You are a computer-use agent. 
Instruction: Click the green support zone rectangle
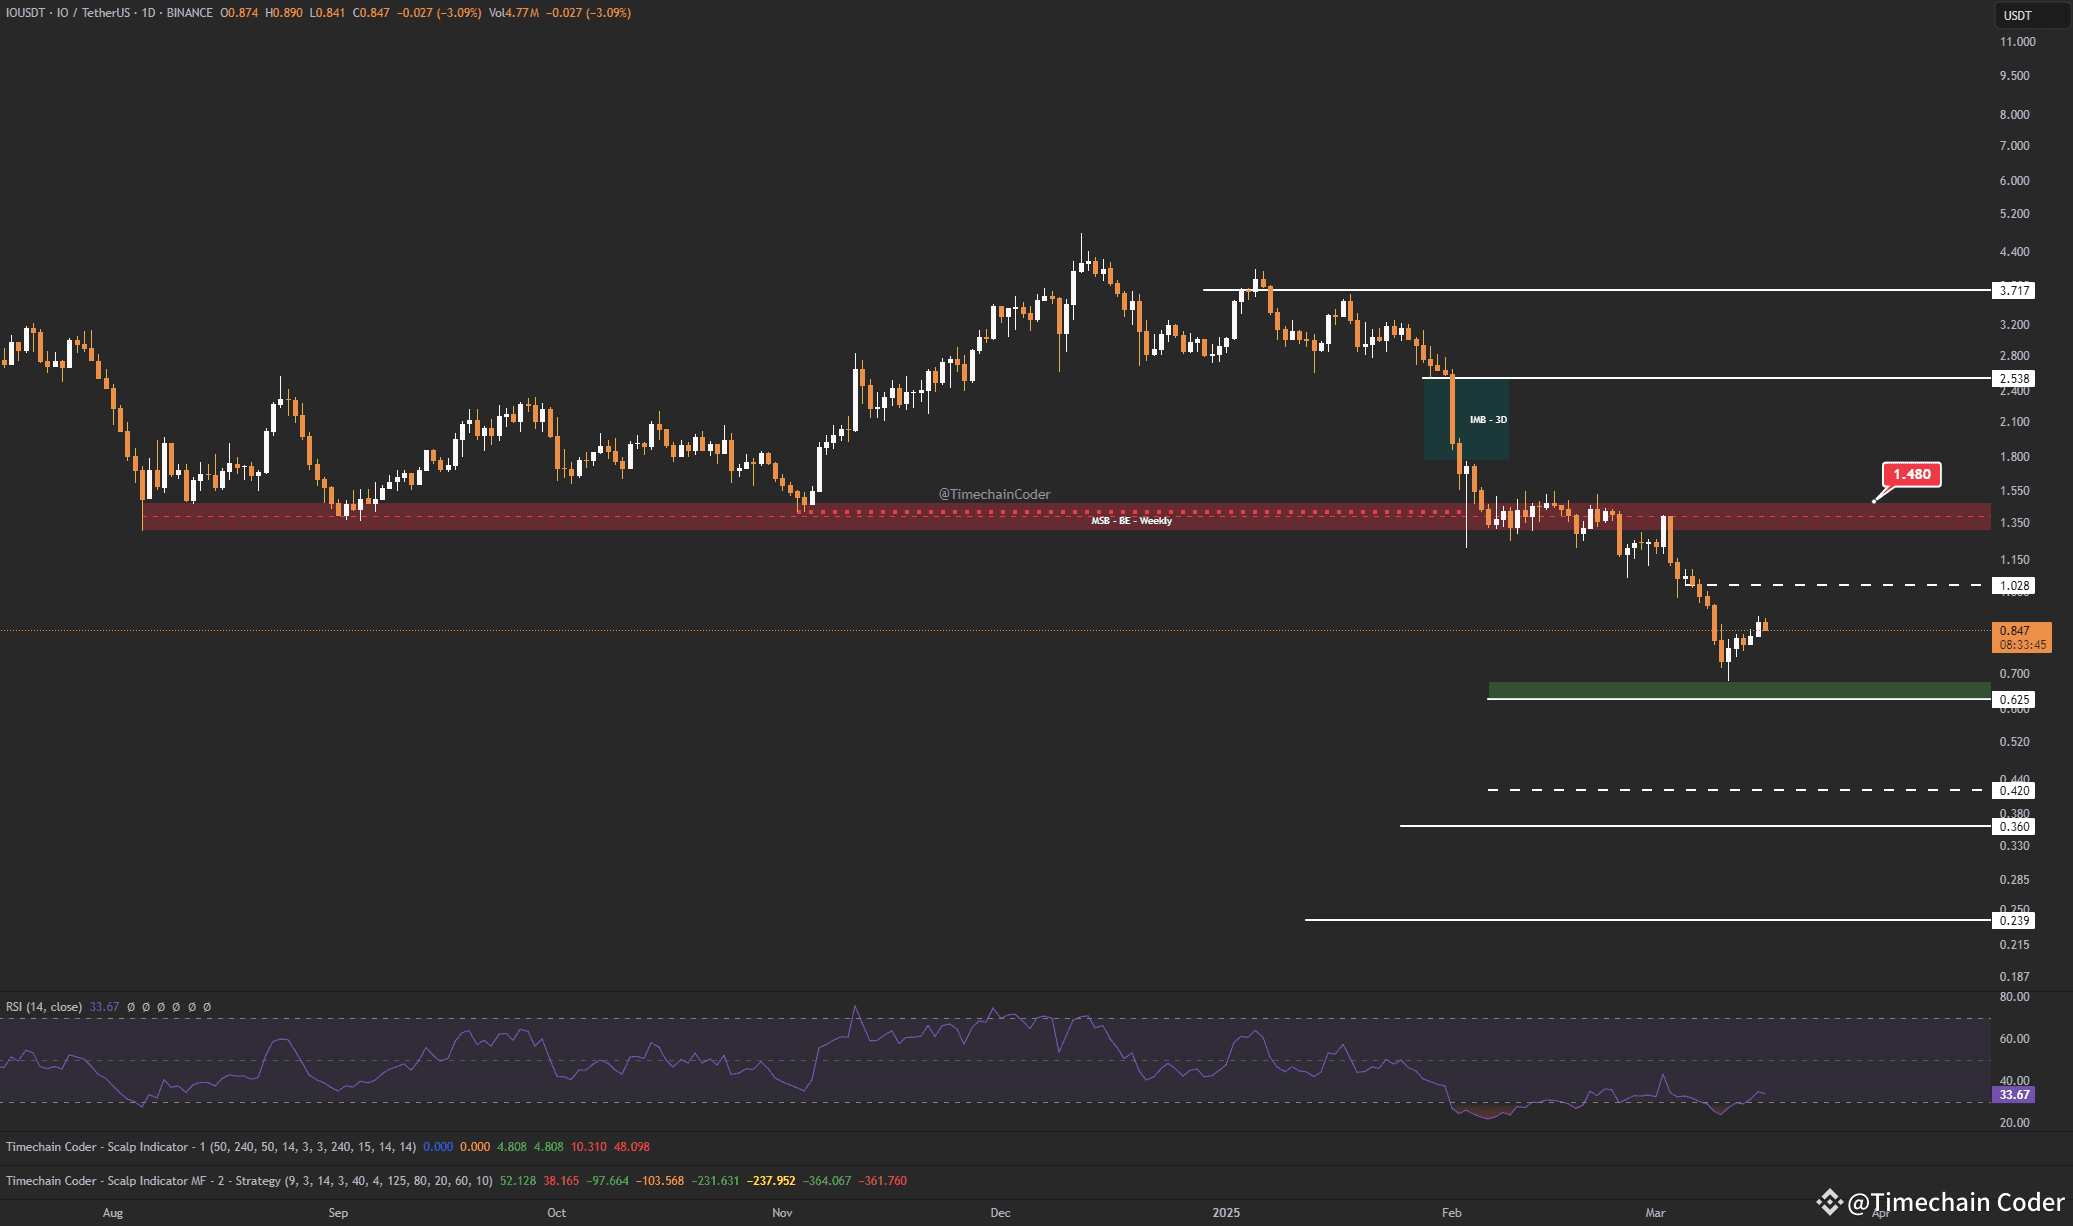pos(1739,690)
